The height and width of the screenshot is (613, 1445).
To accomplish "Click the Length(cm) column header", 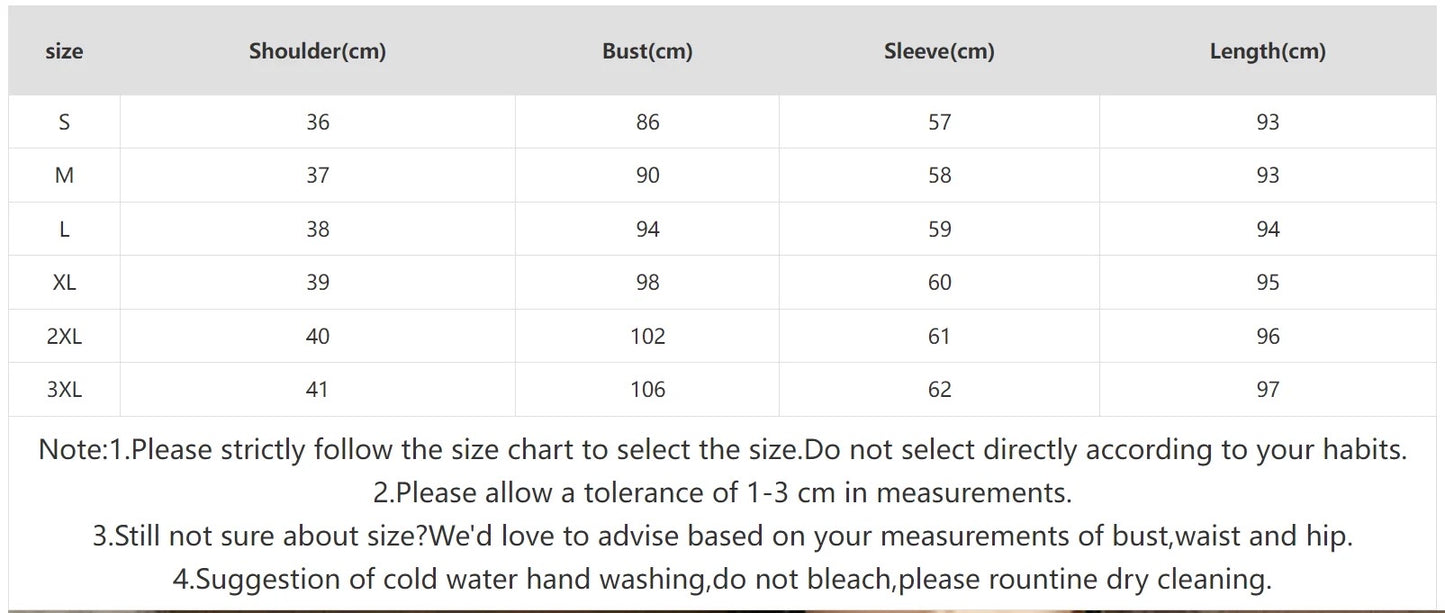I will pos(1267,51).
